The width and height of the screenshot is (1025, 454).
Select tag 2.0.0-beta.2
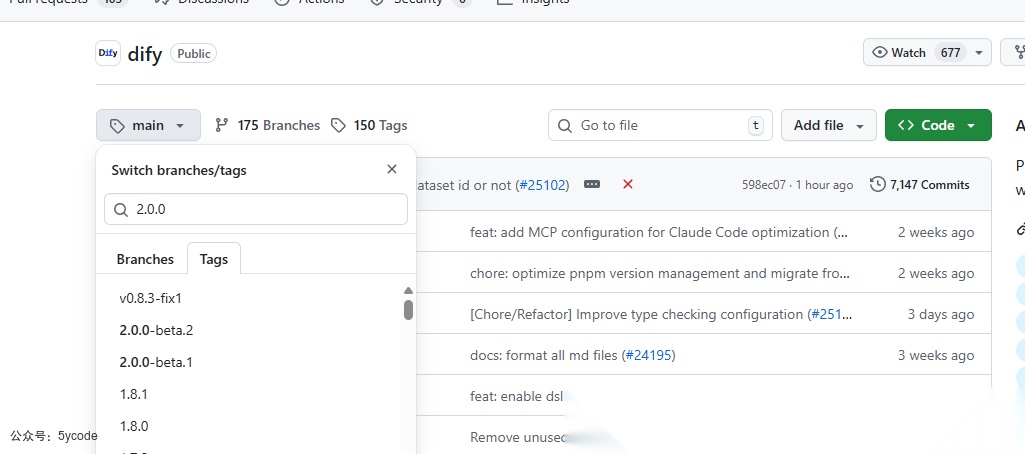coord(156,330)
